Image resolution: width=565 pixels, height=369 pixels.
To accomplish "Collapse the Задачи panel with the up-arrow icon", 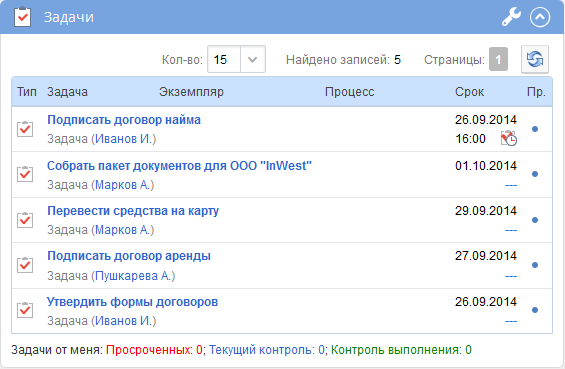I will pyautogui.click(x=540, y=17).
